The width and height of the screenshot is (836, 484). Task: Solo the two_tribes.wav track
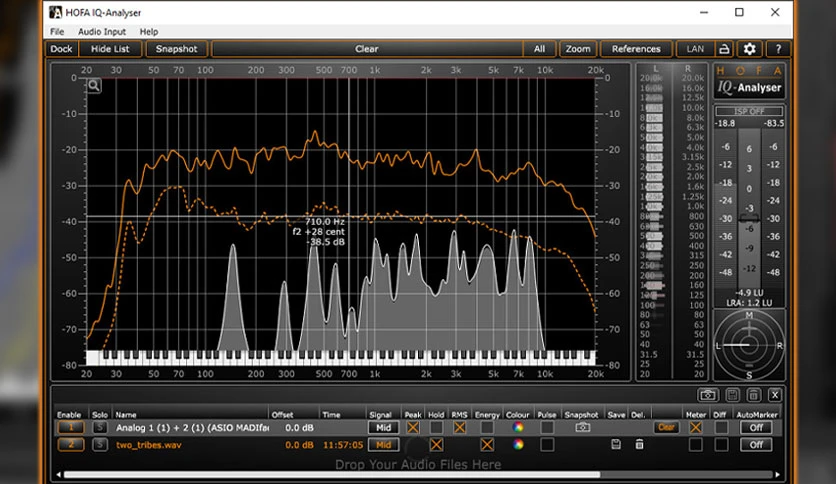click(100, 444)
